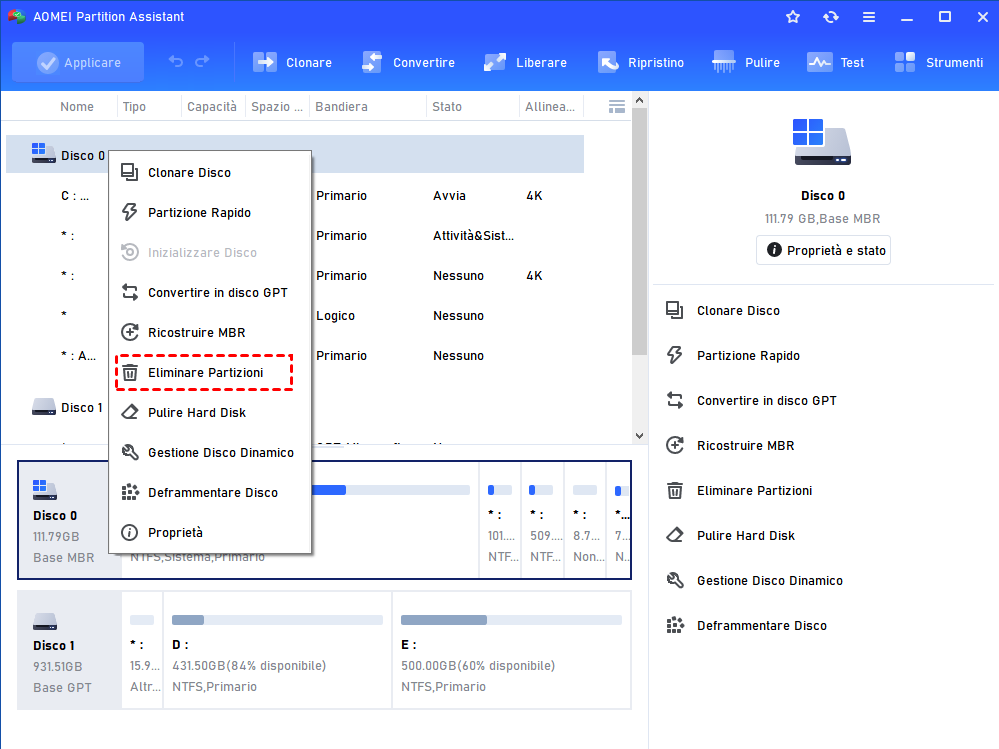Image resolution: width=999 pixels, height=749 pixels.
Task: Redo the operation arrow
Action: click(x=202, y=62)
